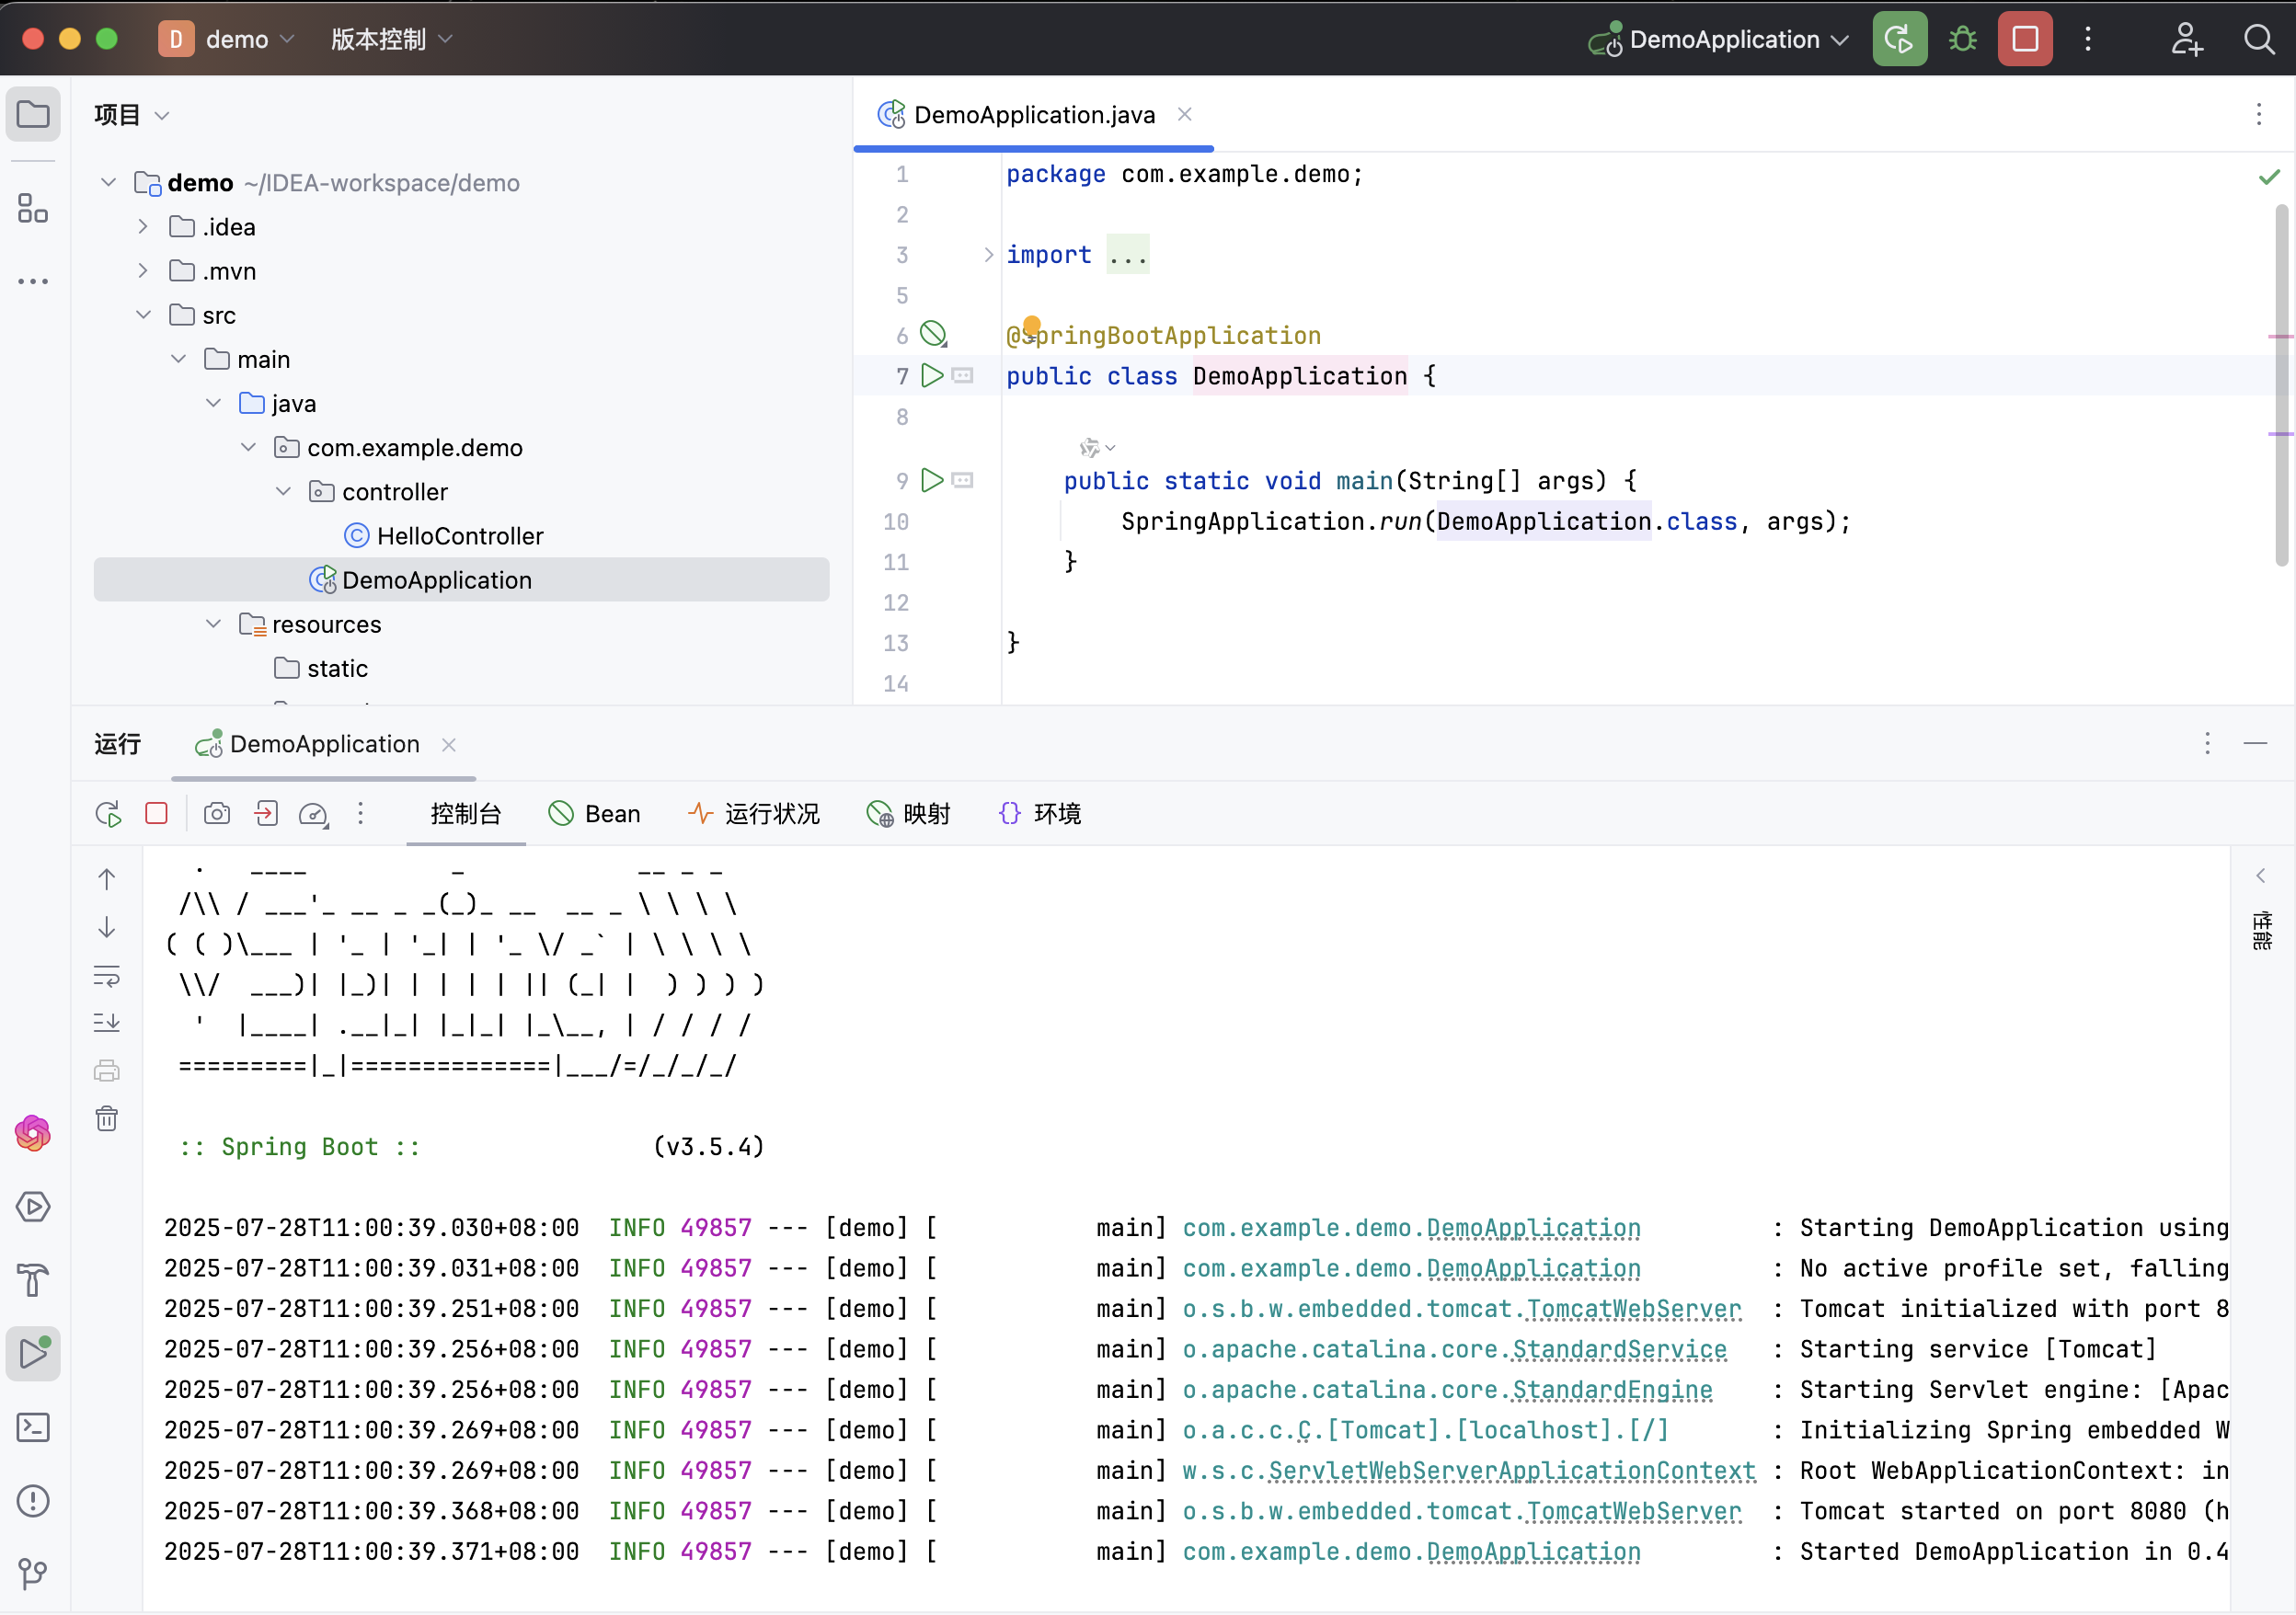Select the static folder in project tree
The width and height of the screenshot is (2296, 1615).
pyautogui.click(x=321, y=668)
